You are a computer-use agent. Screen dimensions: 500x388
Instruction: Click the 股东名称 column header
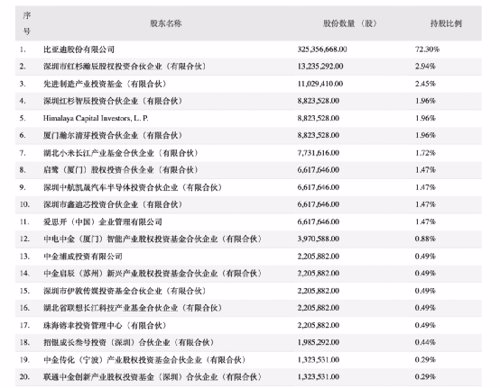click(166, 23)
